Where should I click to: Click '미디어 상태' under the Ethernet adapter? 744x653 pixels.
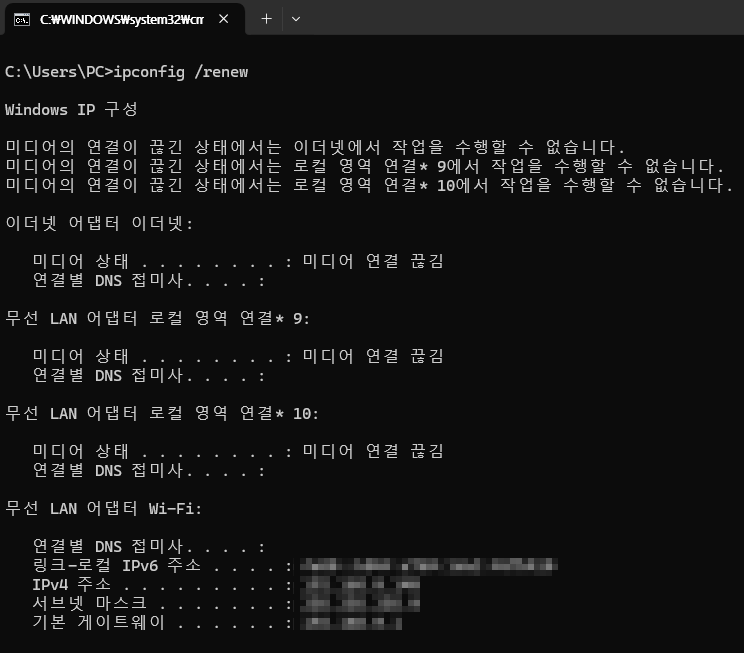tap(81, 261)
